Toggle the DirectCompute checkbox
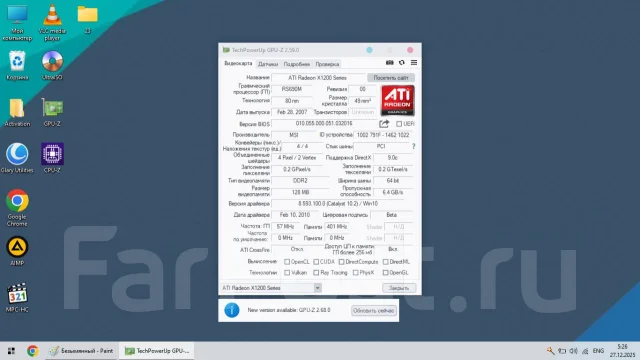 [x=342, y=262]
